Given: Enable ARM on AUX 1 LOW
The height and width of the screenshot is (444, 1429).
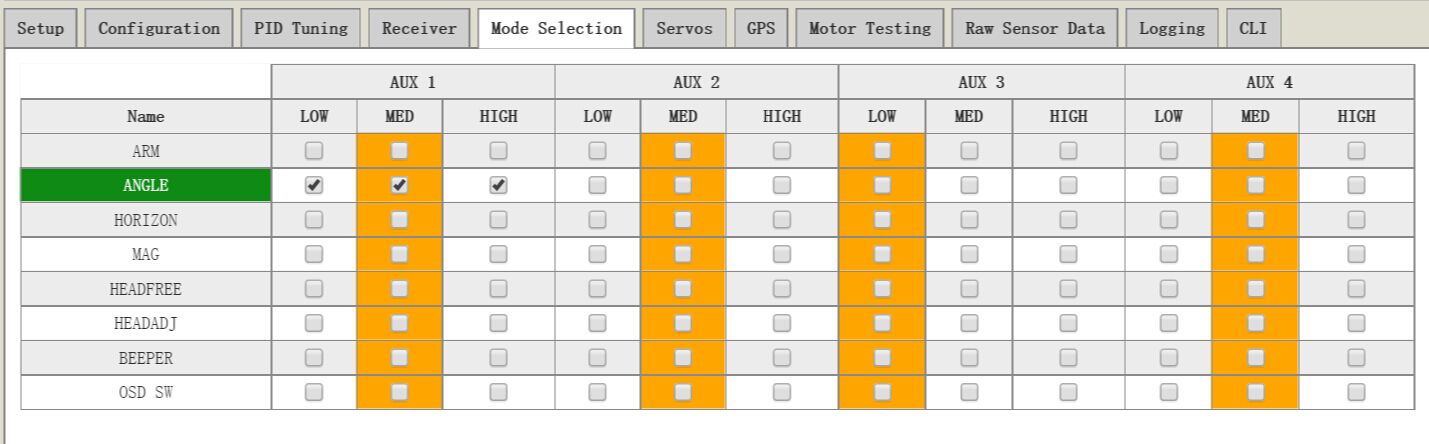Looking at the screenshot, I should click(314, 151).
